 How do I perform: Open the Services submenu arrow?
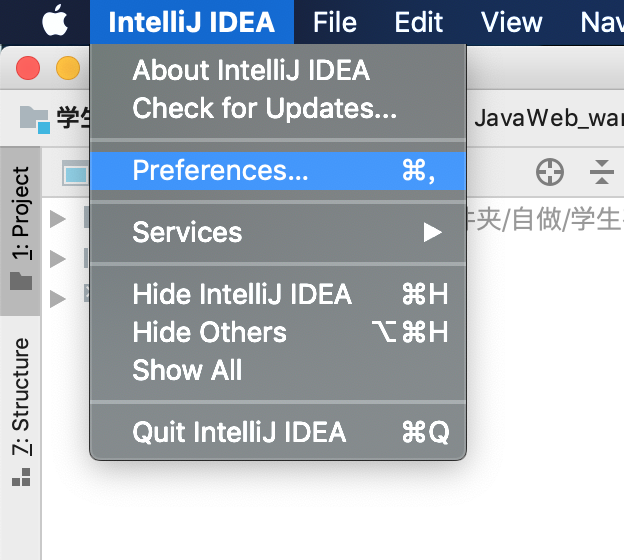tap(431, 233)
